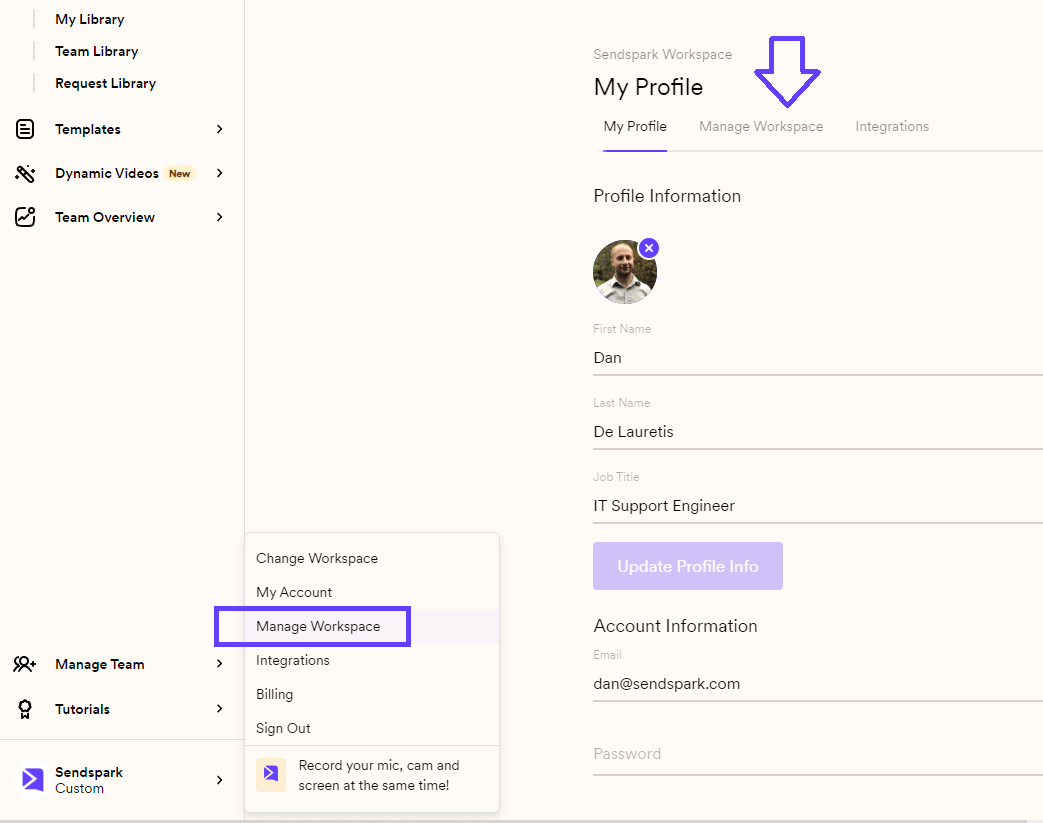Click the Tutorials award icon
1043x823 pixels.
click(x=25, y=709)
